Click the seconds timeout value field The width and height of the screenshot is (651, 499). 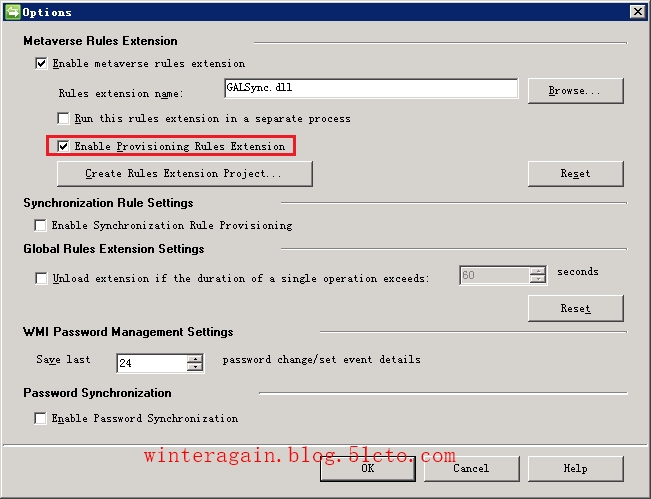click(494, 275)
